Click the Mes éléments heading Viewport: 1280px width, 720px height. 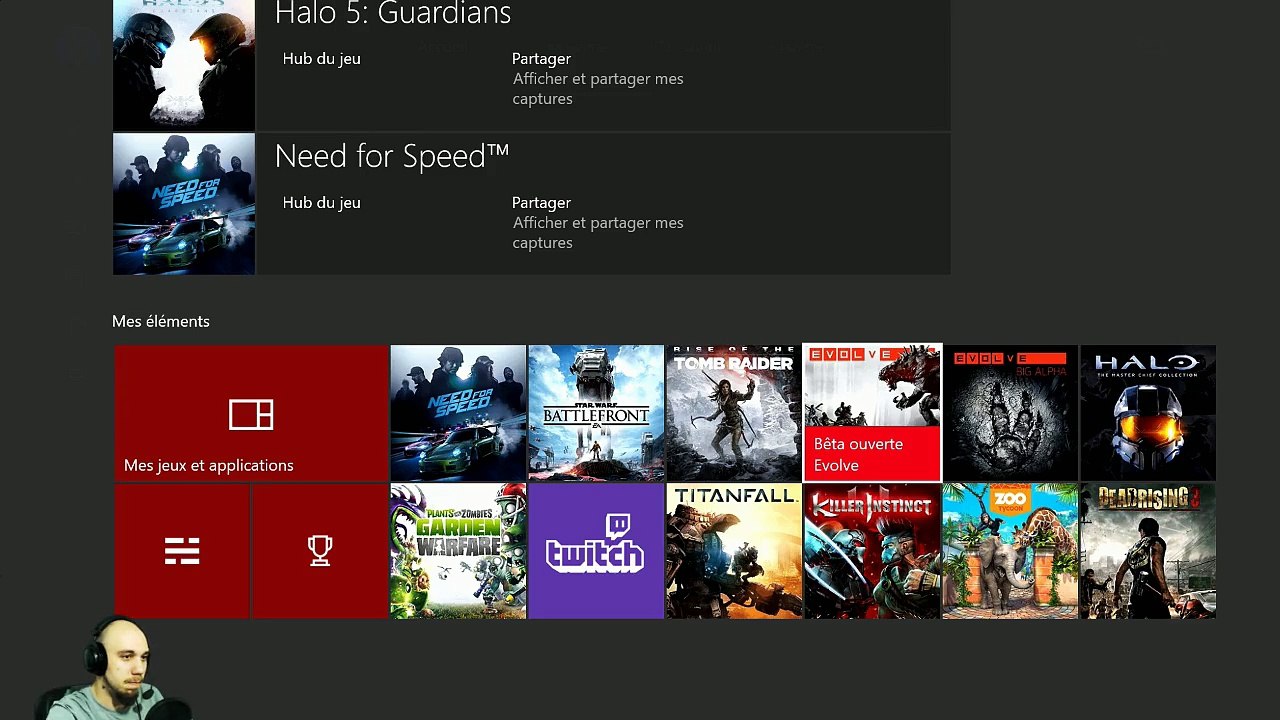click(x=161, y=321)
